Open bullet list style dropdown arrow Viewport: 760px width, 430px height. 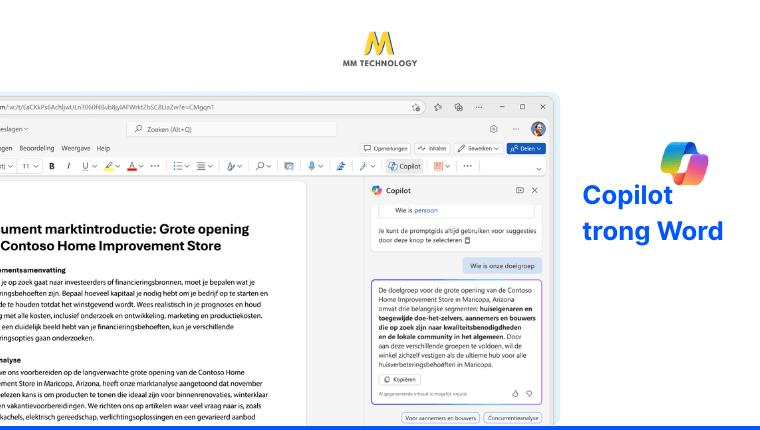pyautogui.click(x=187, y=166)
